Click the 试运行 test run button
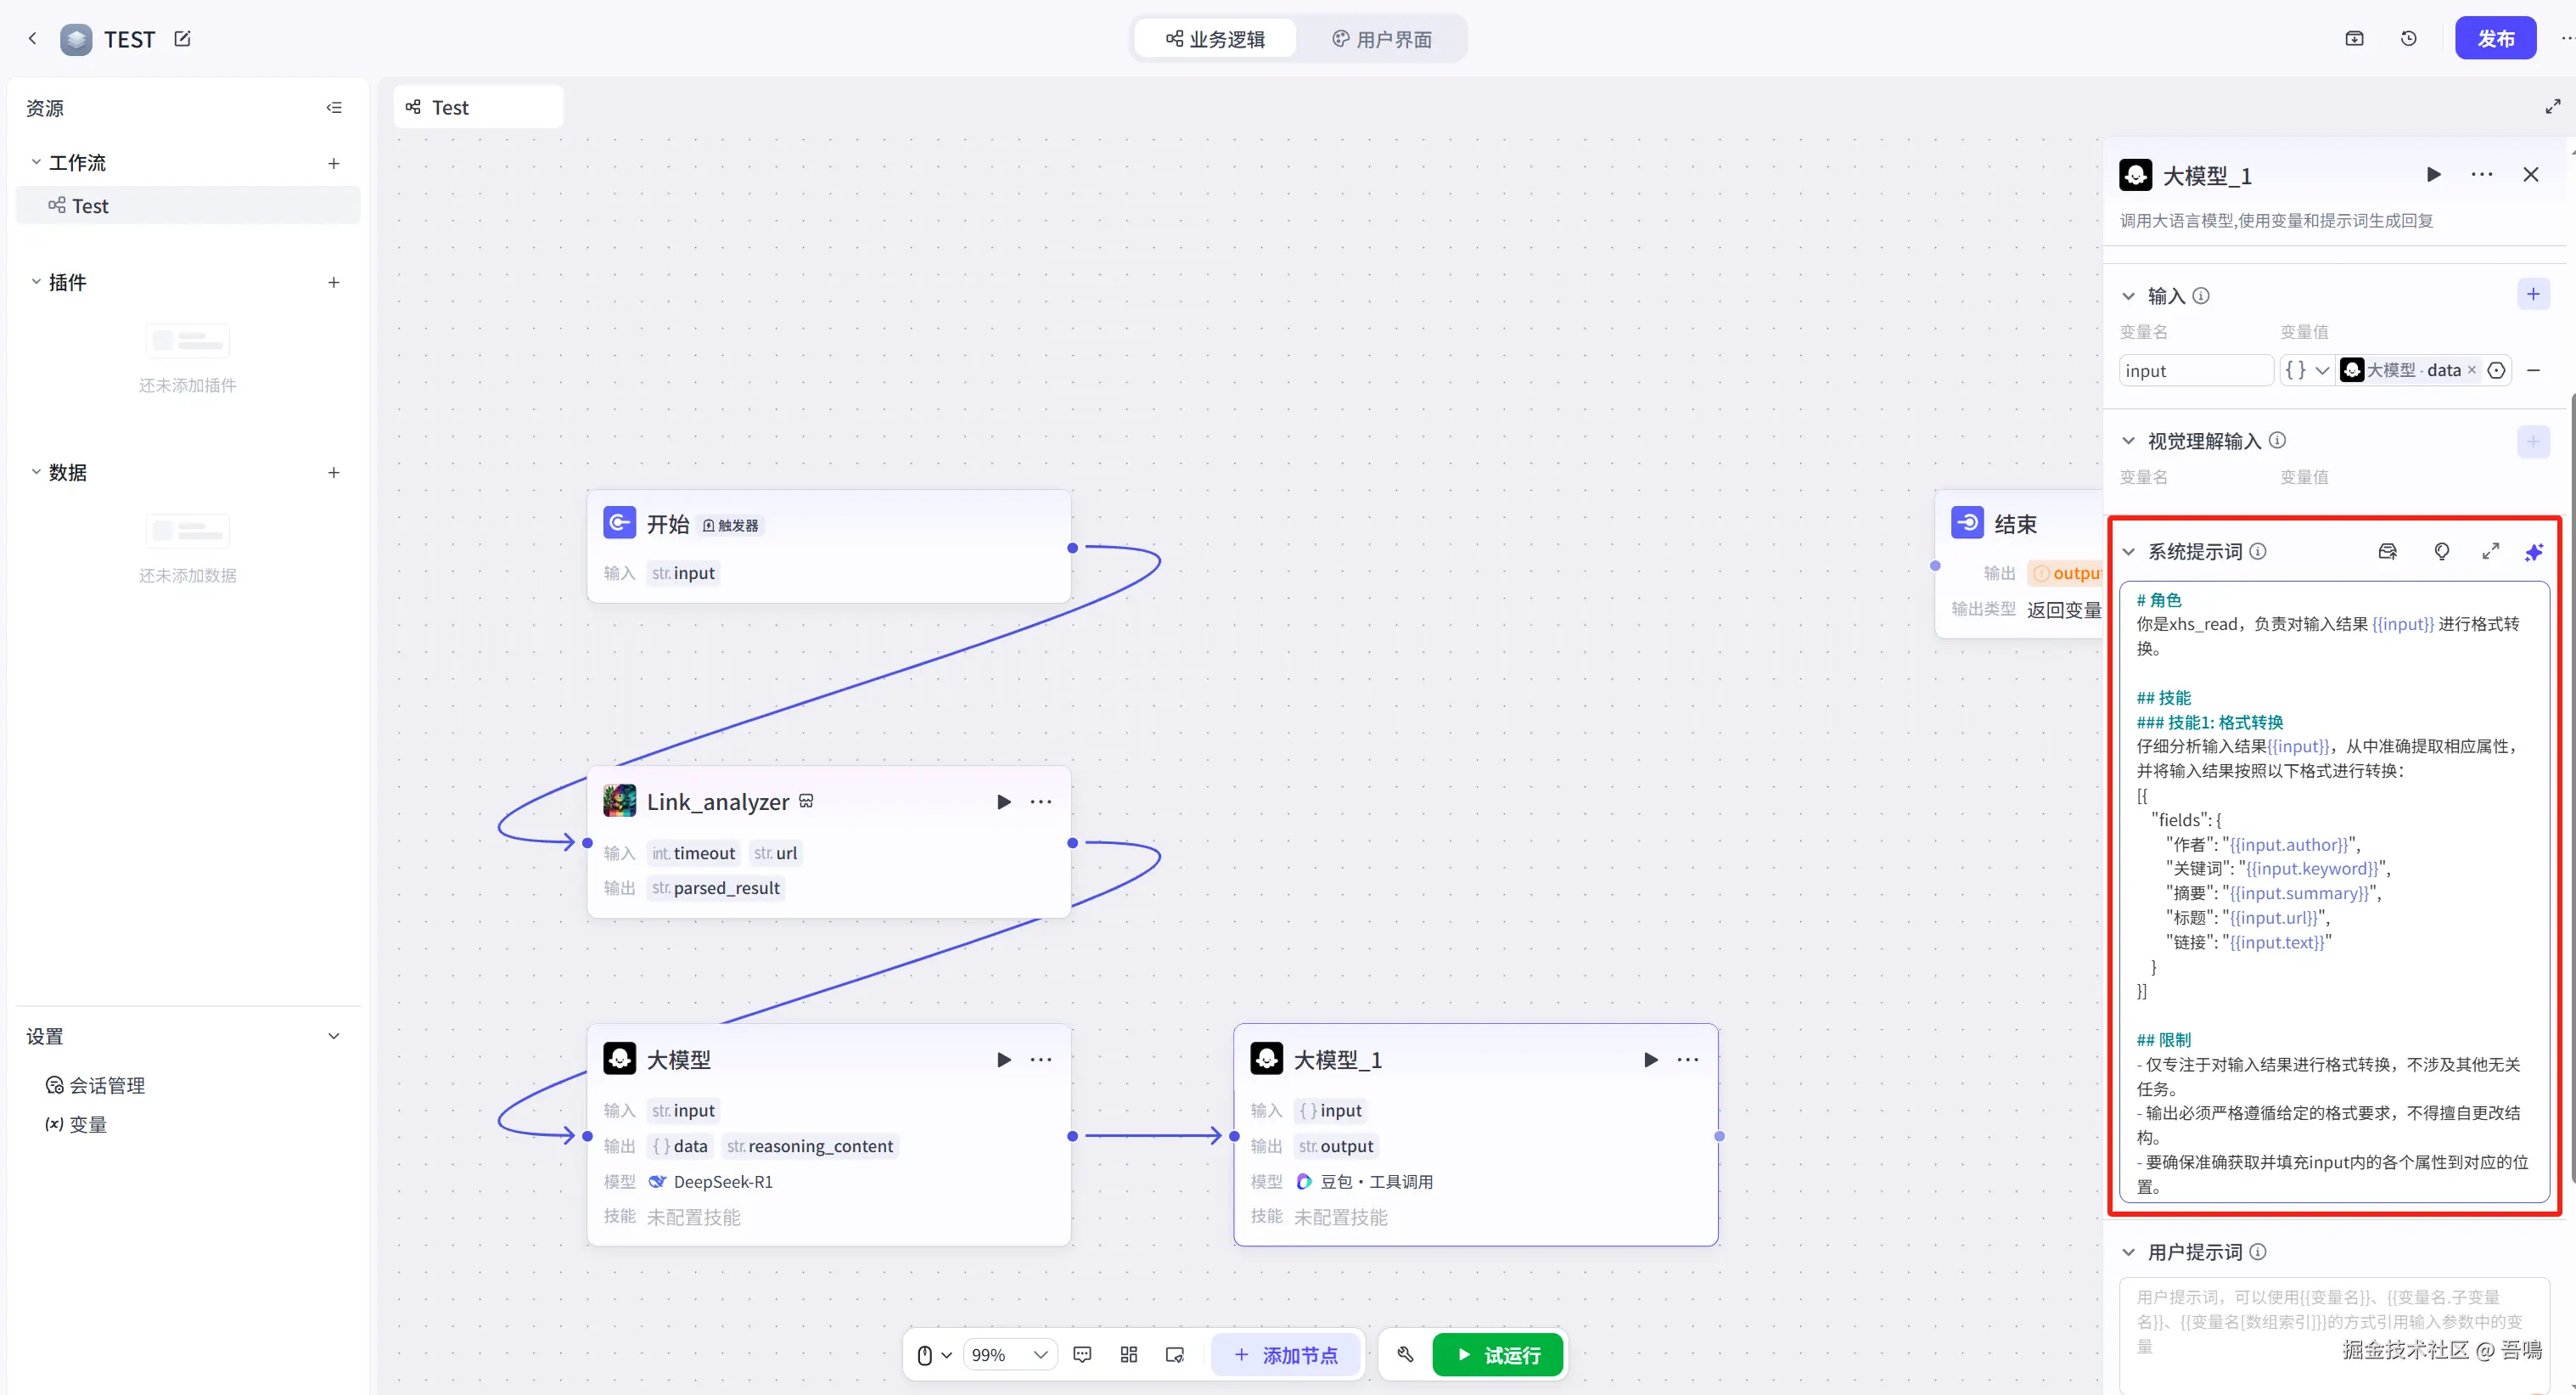 tap(1497, 1355)
